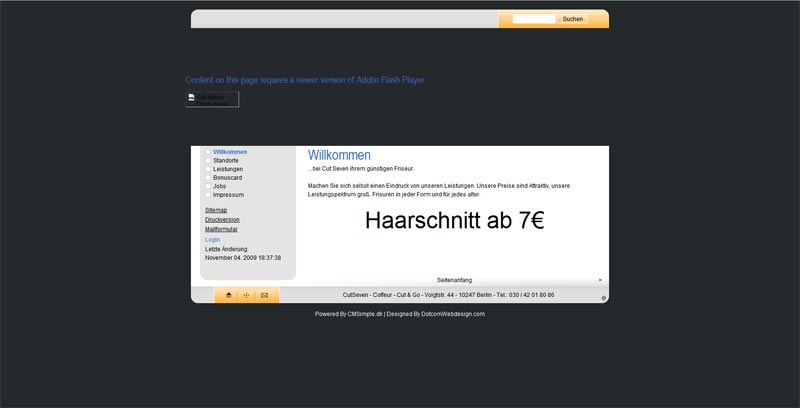
Task: Open the Sitemap link
Action: (216, 210)
